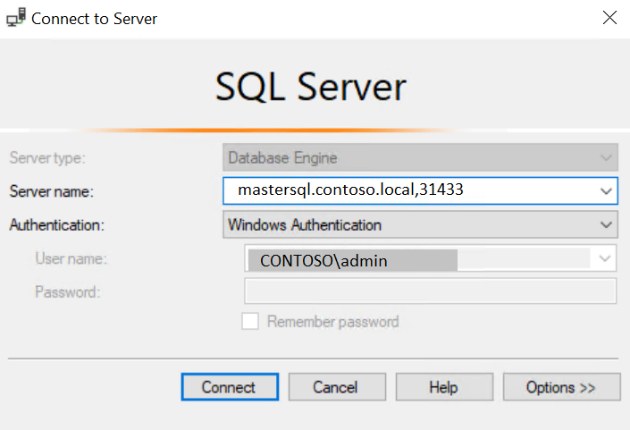
Task: Expand the Server name dropdown arrow
Action: 606,191
